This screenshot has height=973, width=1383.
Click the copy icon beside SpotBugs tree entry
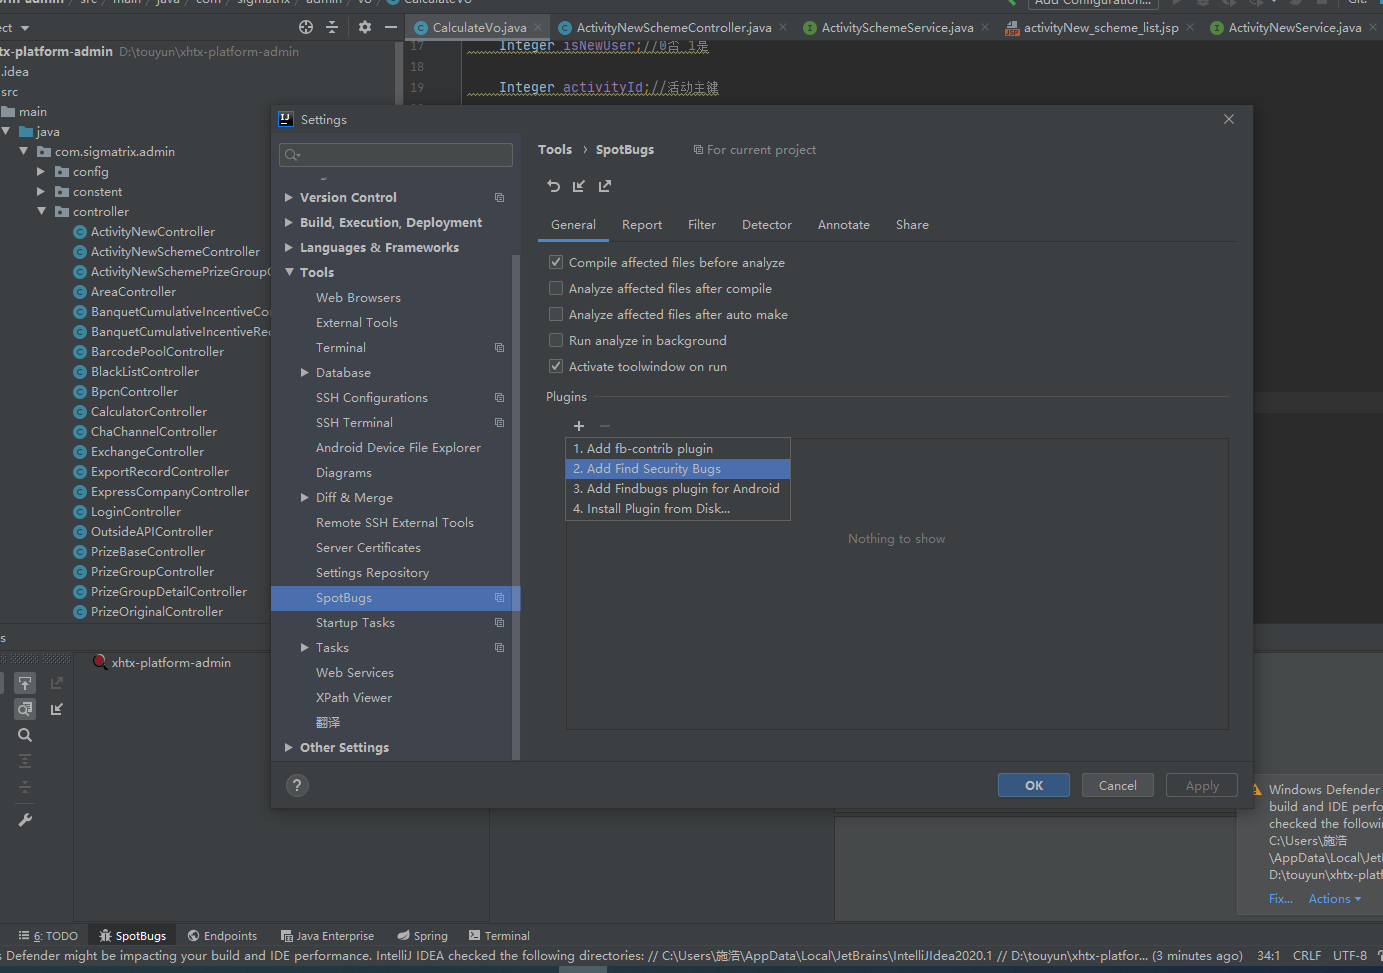[499, 598]
